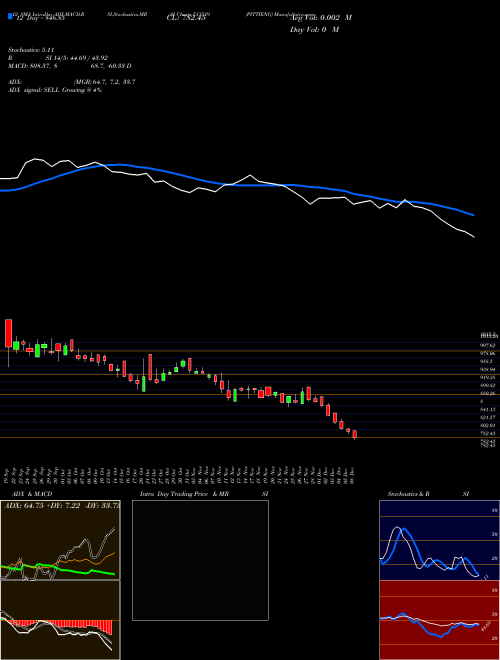Click the MACD: 898.37 values line
Screen dimensions: 500x660
tap(69, 66)
